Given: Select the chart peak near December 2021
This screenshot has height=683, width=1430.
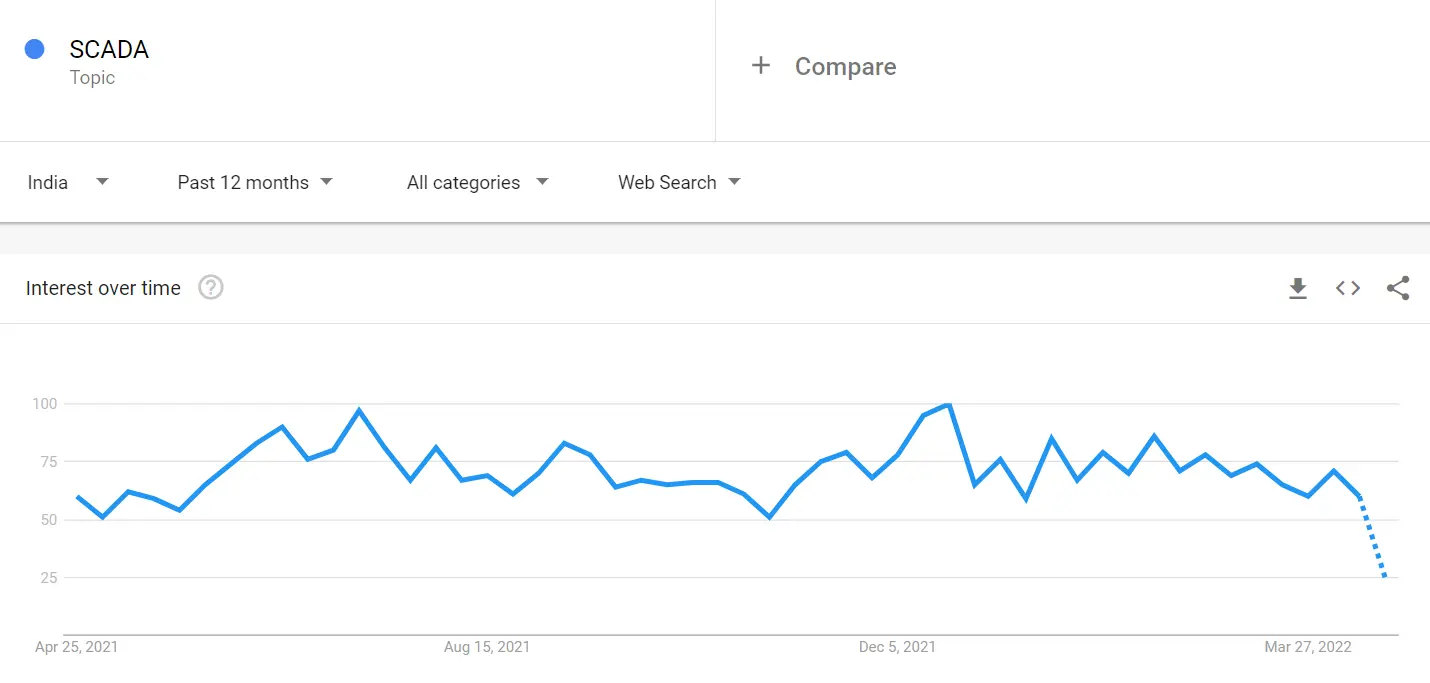Looking at the screenshot, I should (948, 404).
